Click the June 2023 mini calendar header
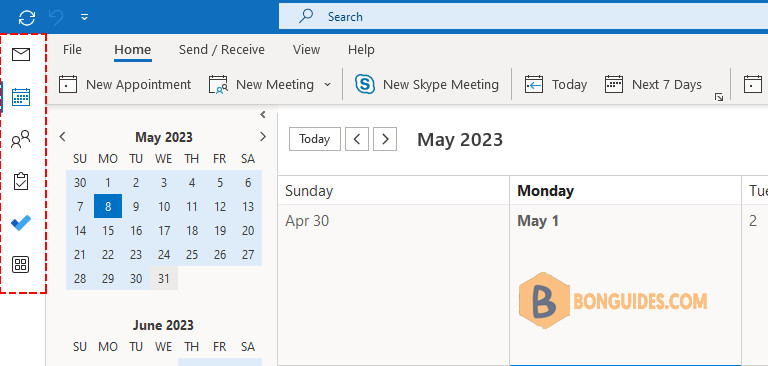768x366 pixels. click(x=163, y=325)
